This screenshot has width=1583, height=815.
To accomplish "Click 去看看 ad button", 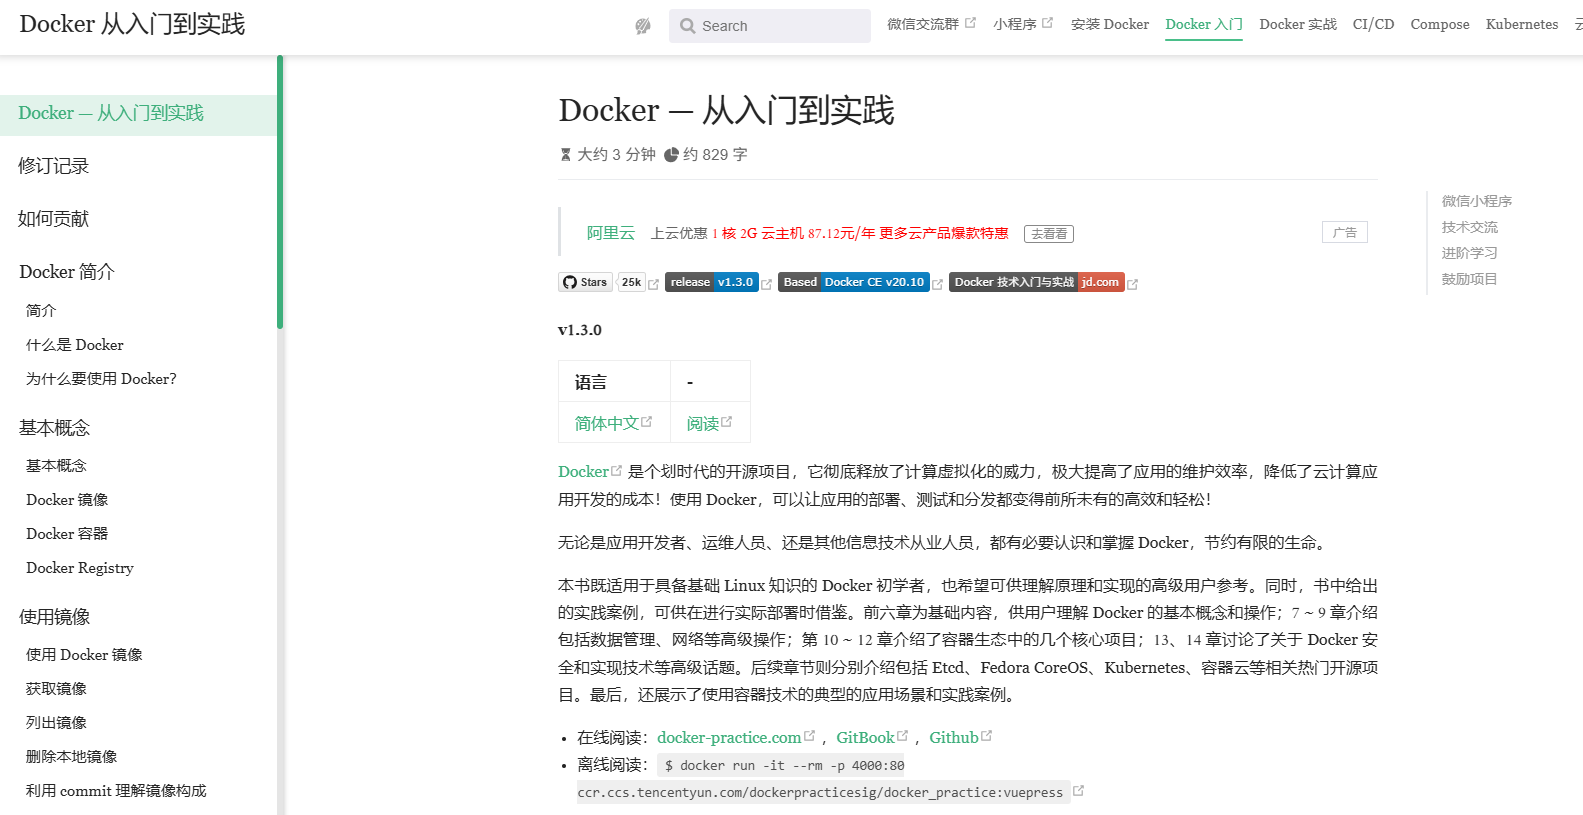I will click(x=1049, y=234).
